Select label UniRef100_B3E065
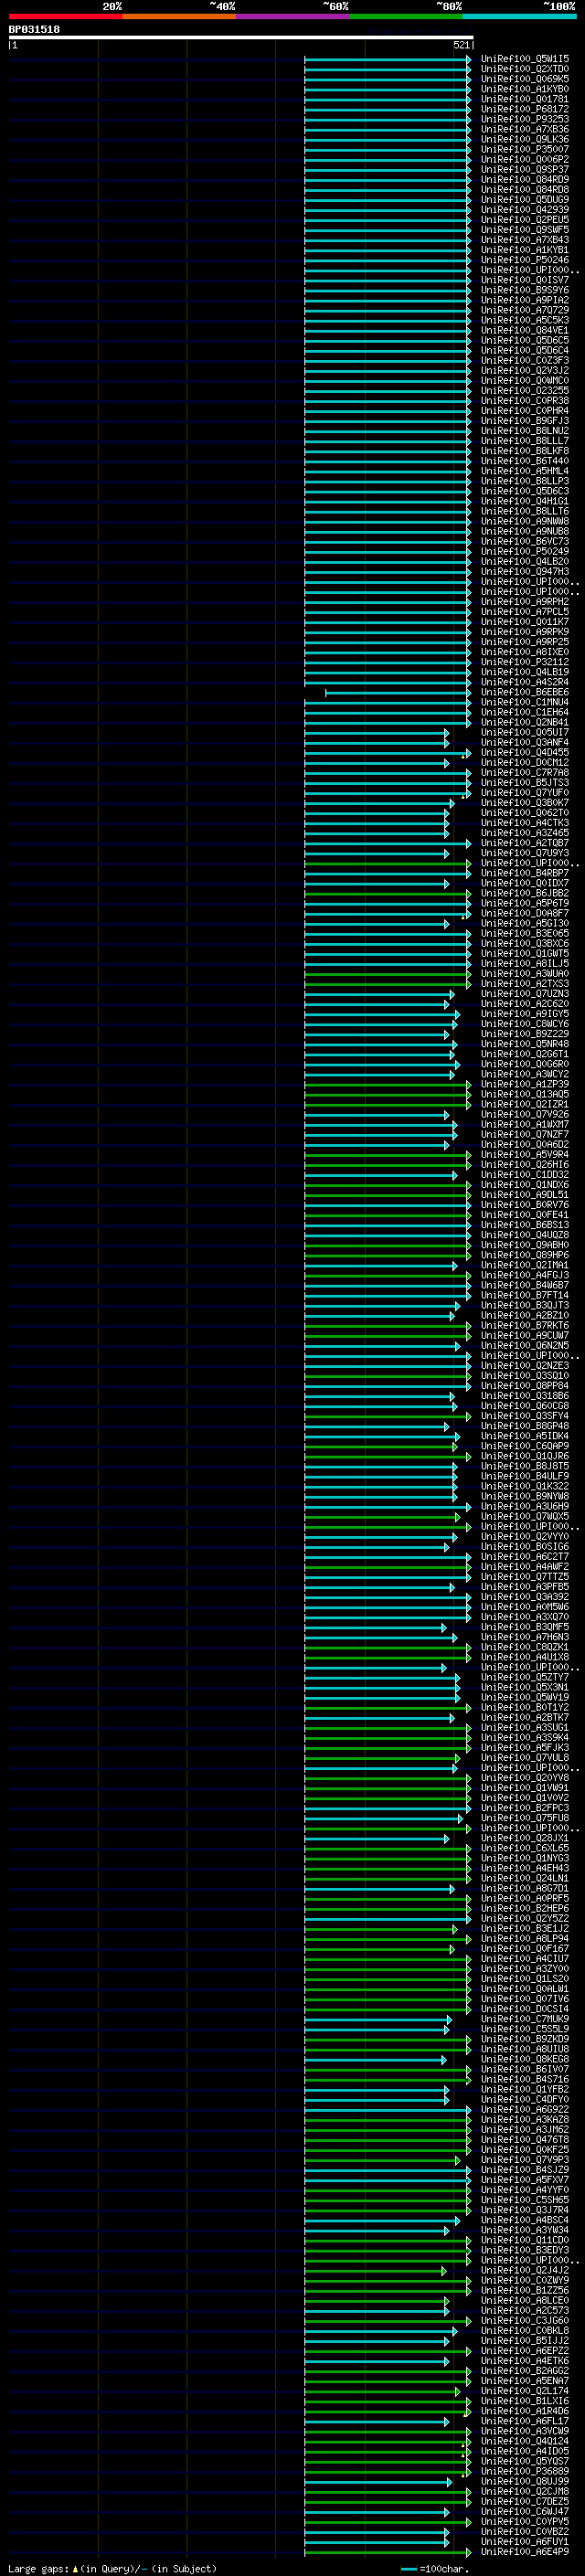Screen dimensions: 585x2576 525,933
